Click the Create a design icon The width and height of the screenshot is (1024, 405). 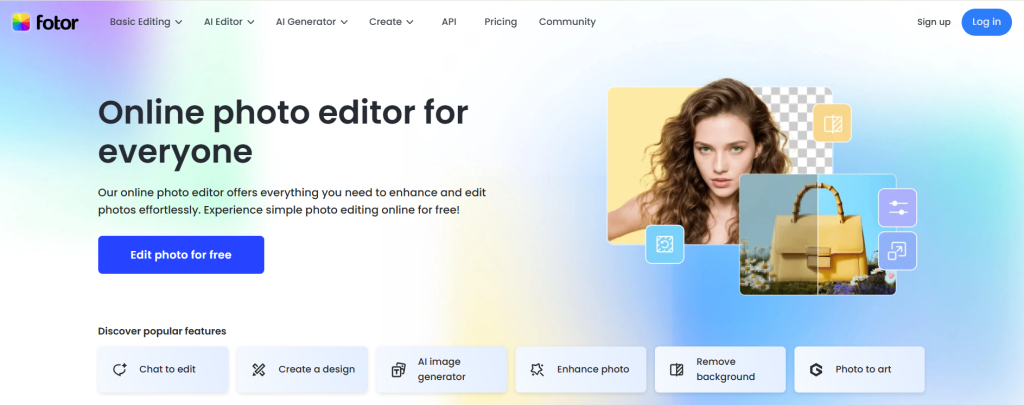click(x=259, y=369)
